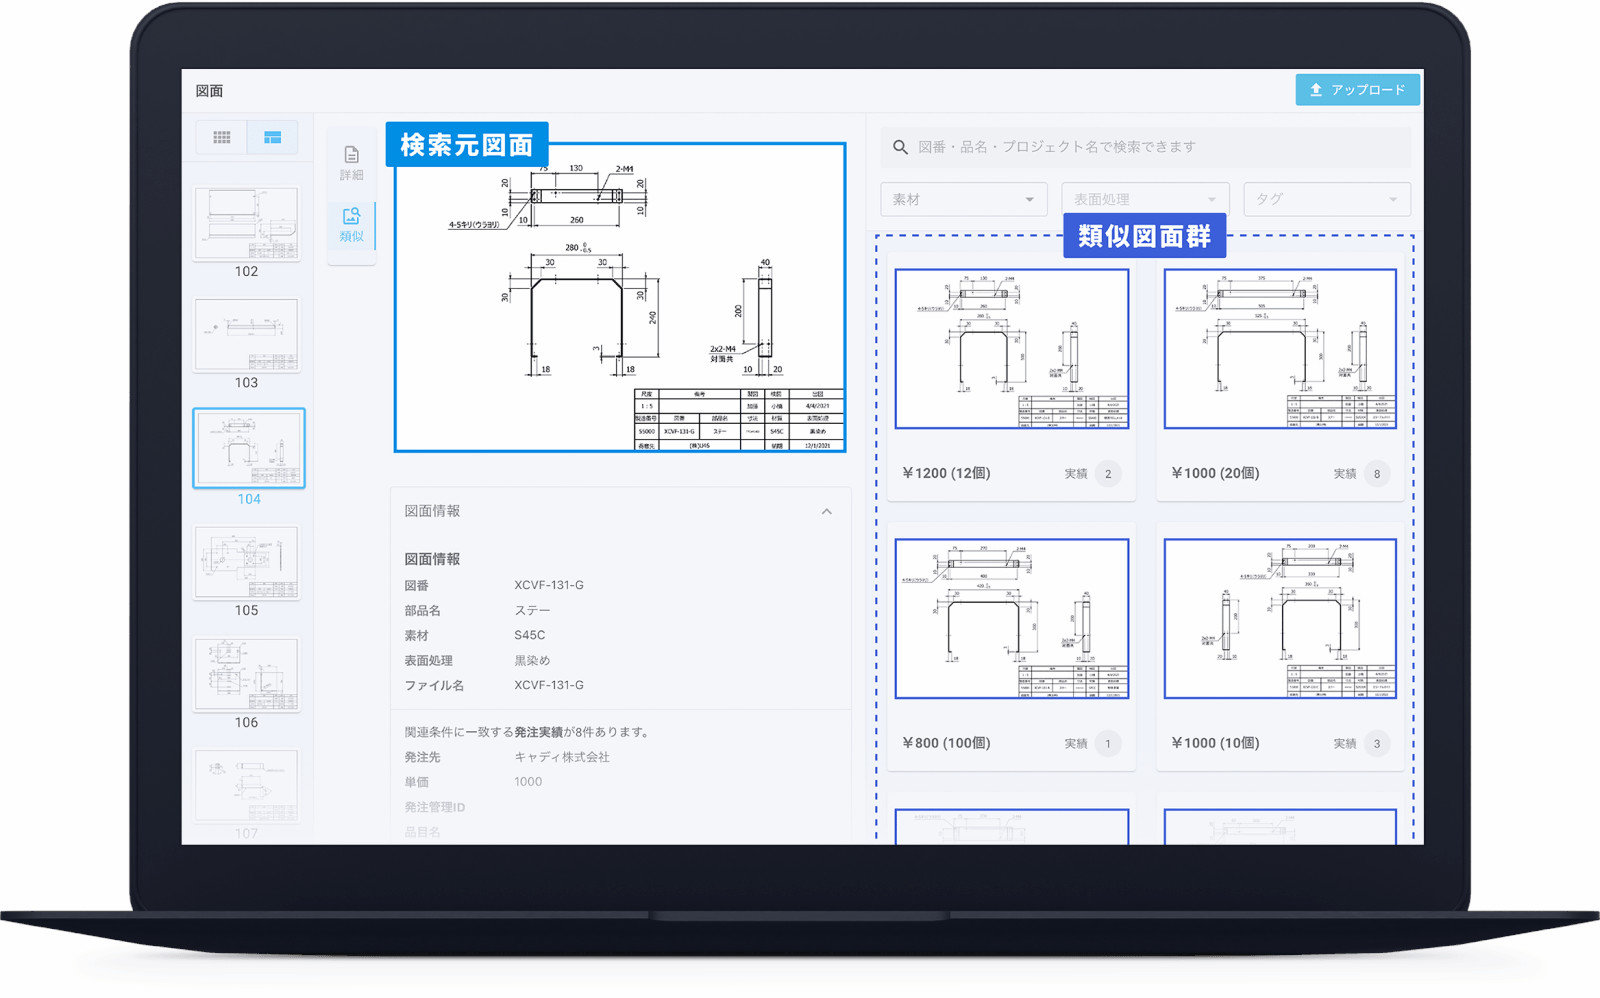This screenshot has height=998, width=1600.
Task: Select drawing thumbnail 102
Action: pyautogui.click(x=247, y=224)
